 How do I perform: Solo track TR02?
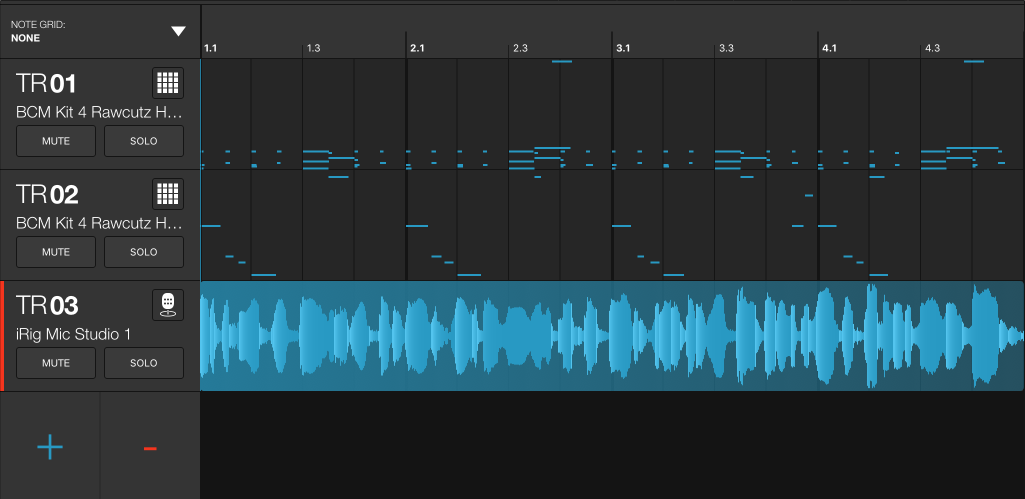(144, 252)
